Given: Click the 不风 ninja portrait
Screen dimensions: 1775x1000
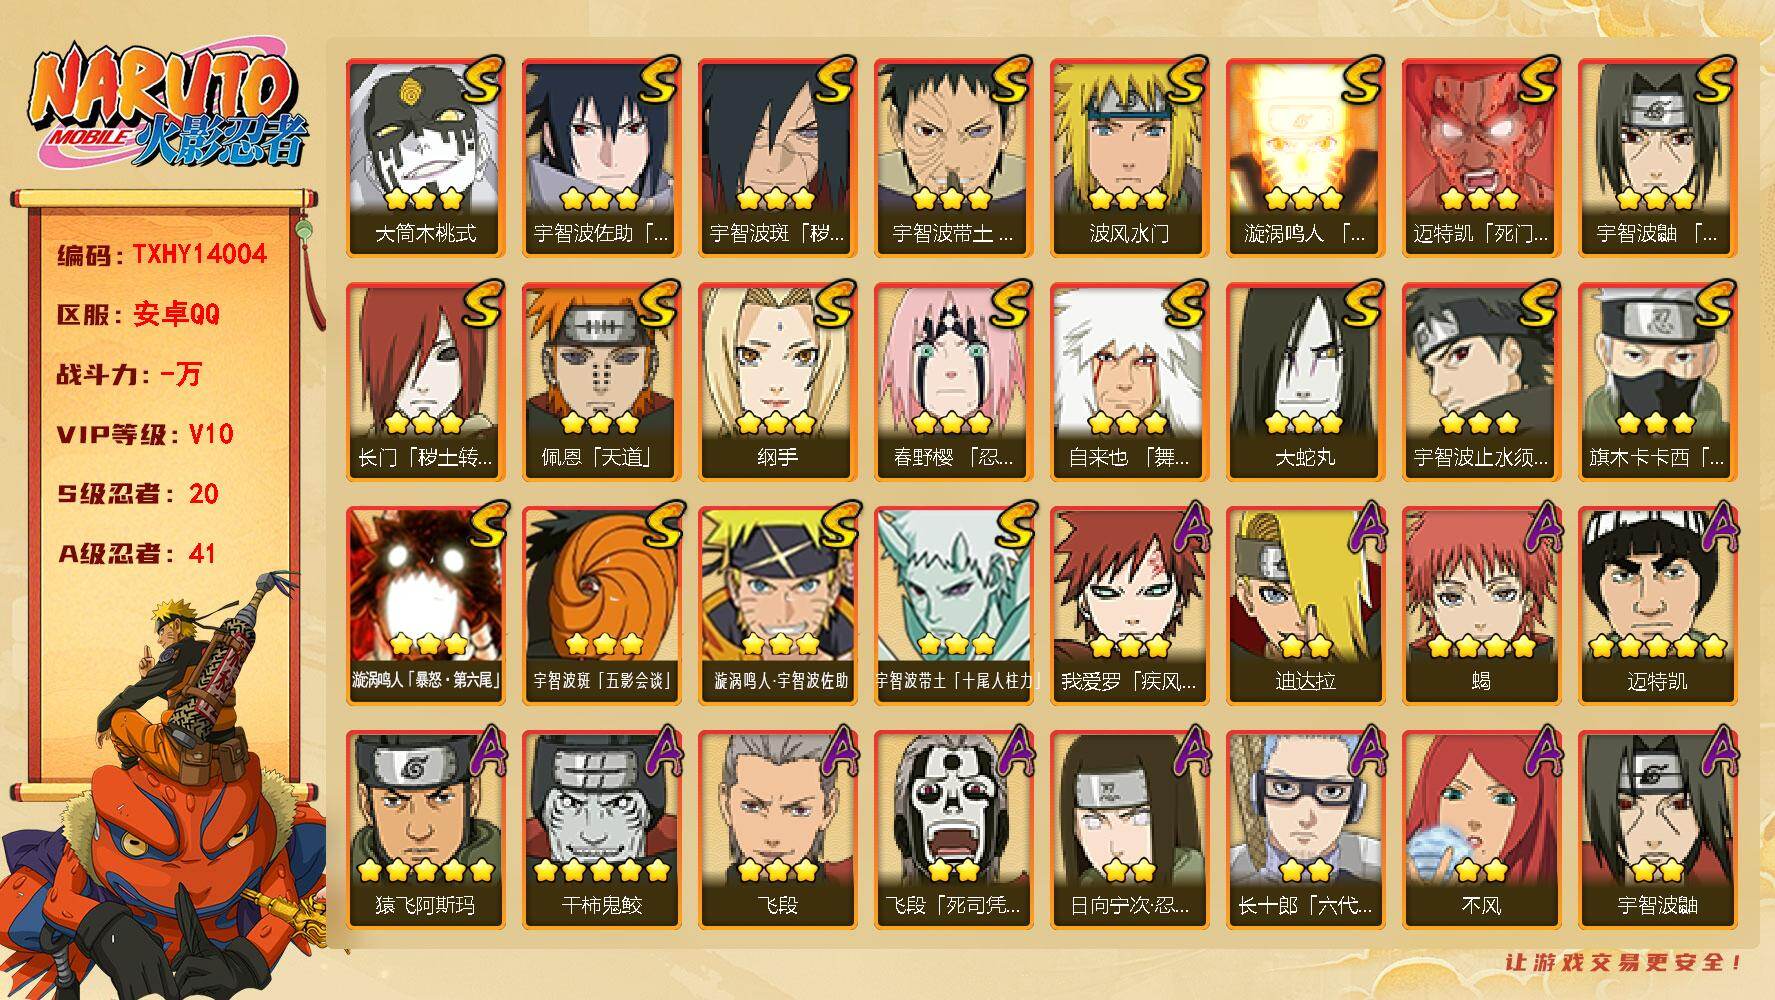Looking at the screenshot, I should pyautogui.click(x=1481, y=830).
